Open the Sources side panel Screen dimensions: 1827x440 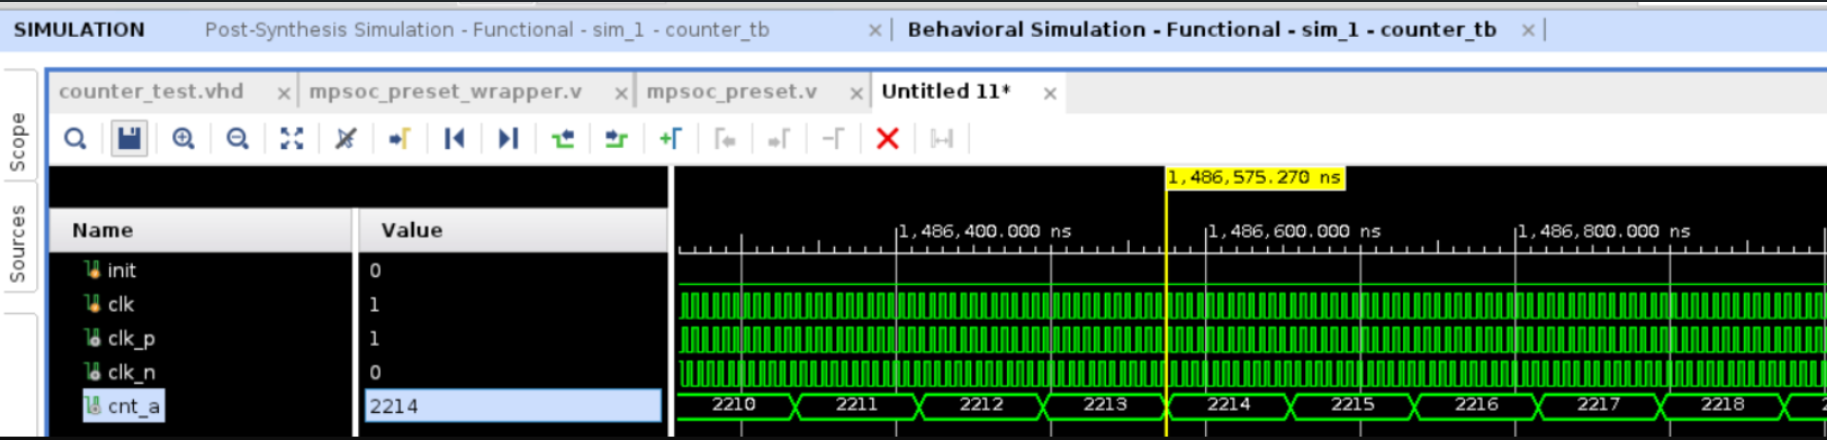coord(18,243)
